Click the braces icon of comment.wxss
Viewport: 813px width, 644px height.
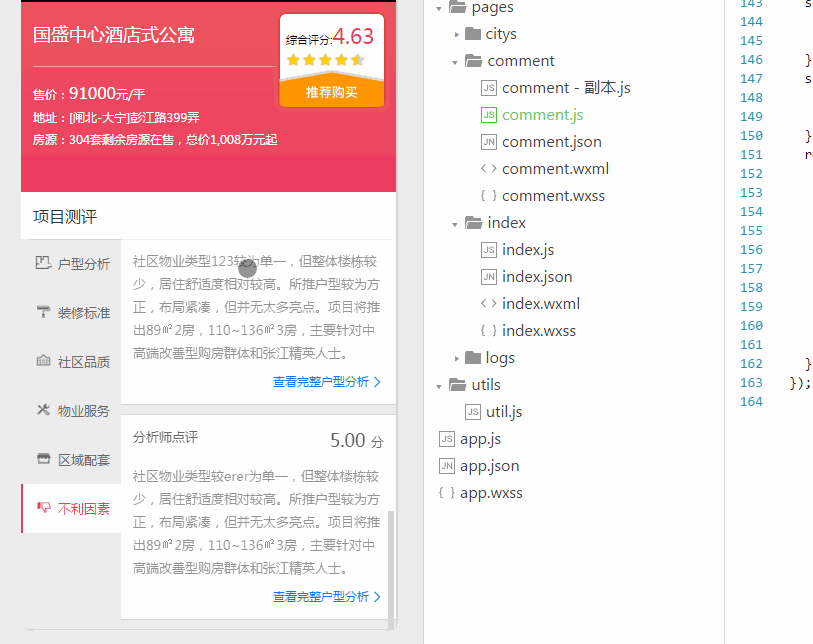click(x=488, y=195)
